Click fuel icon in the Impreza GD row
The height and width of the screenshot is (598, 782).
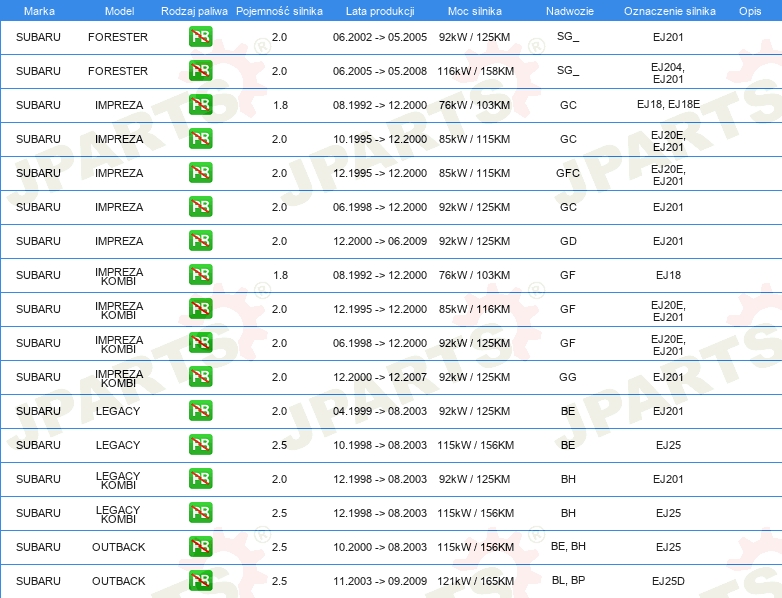pos(200,240)
